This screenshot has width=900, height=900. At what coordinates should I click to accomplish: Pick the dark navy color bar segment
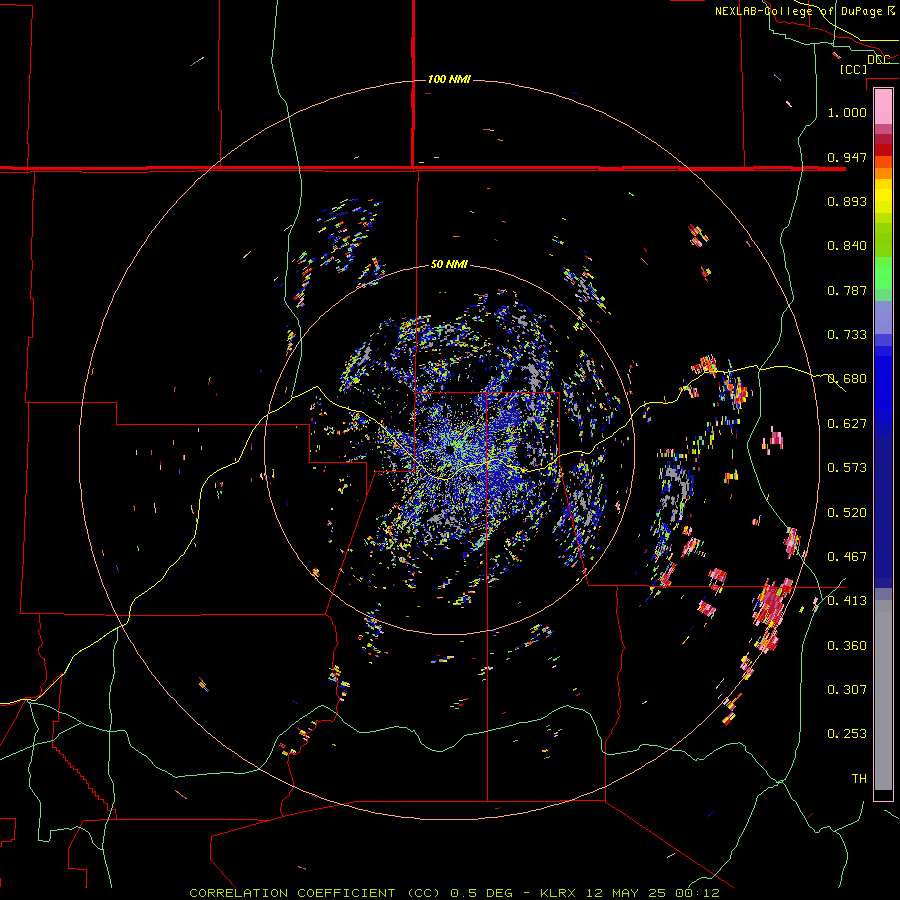883,511
